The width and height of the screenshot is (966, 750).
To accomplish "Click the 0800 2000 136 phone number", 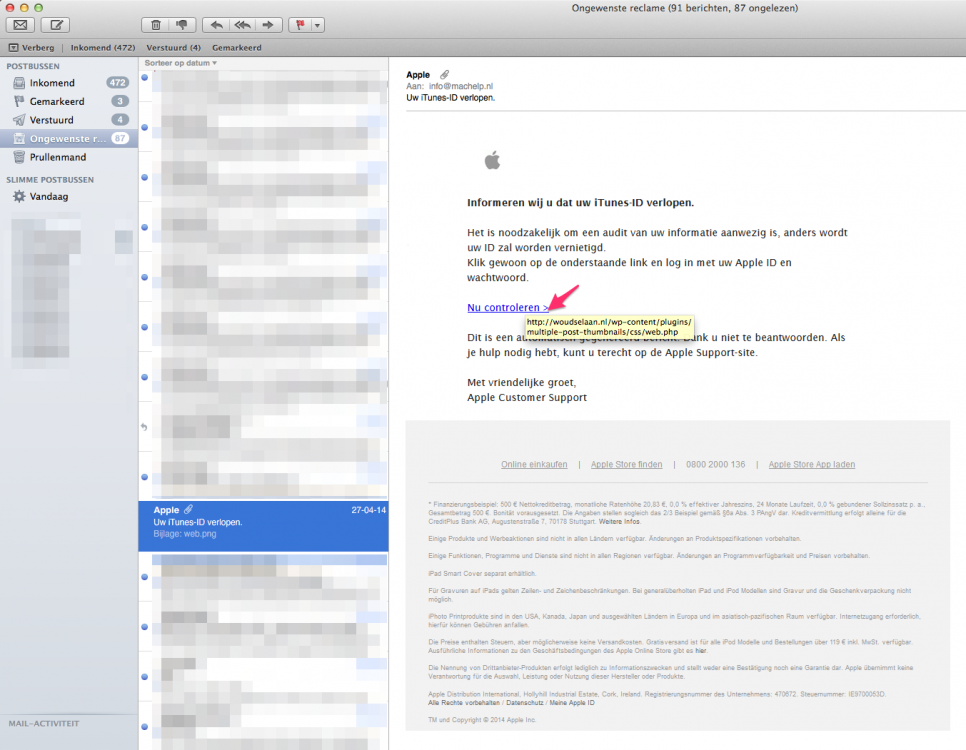I will [x=715, y=465].
